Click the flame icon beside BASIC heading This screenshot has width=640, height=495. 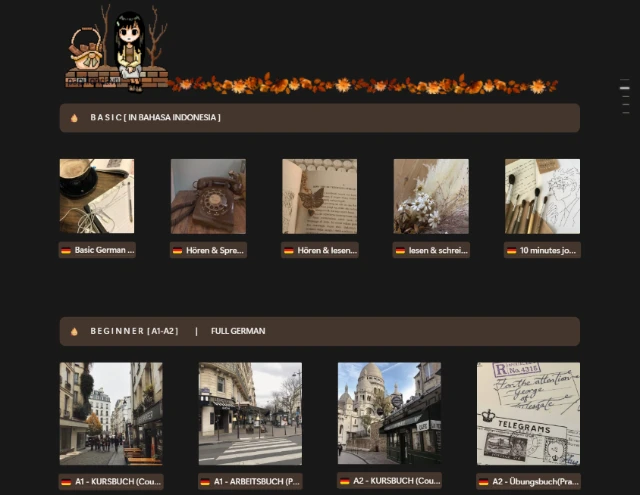(x=74, y=118)
